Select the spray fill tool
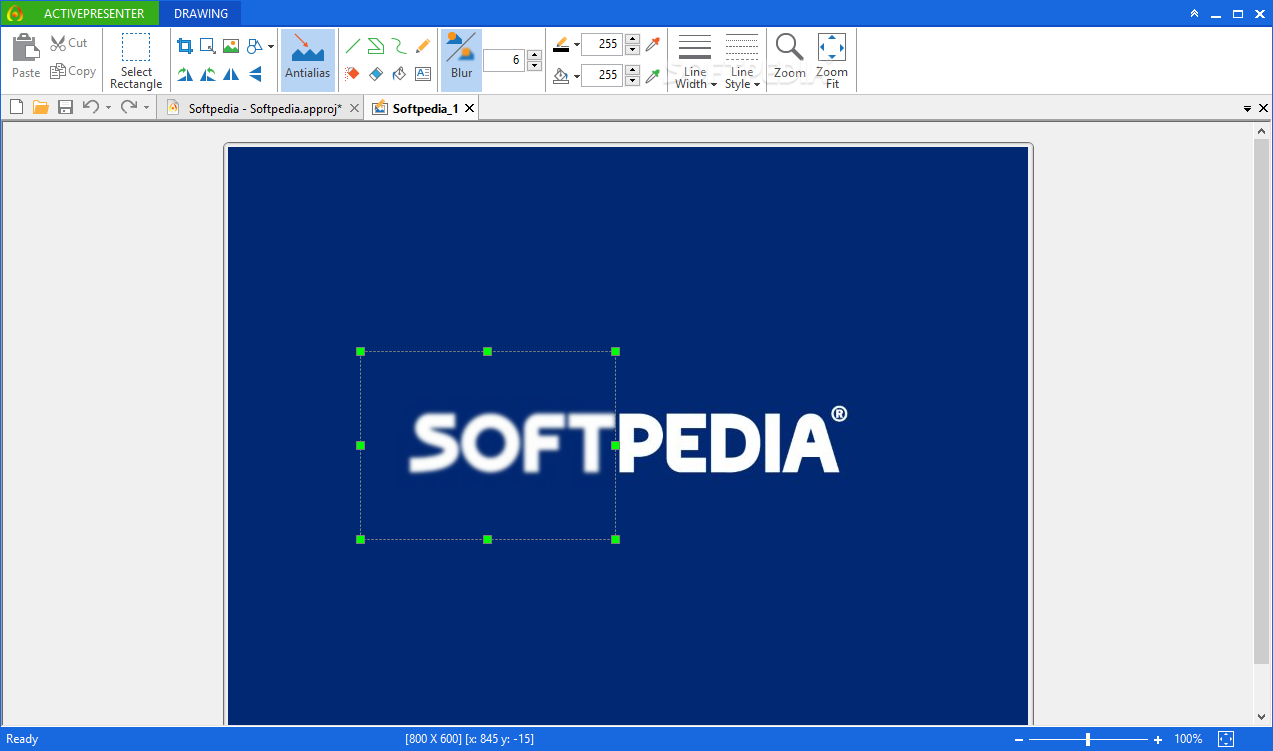1273x751 pixels. [x=352, y=74]
